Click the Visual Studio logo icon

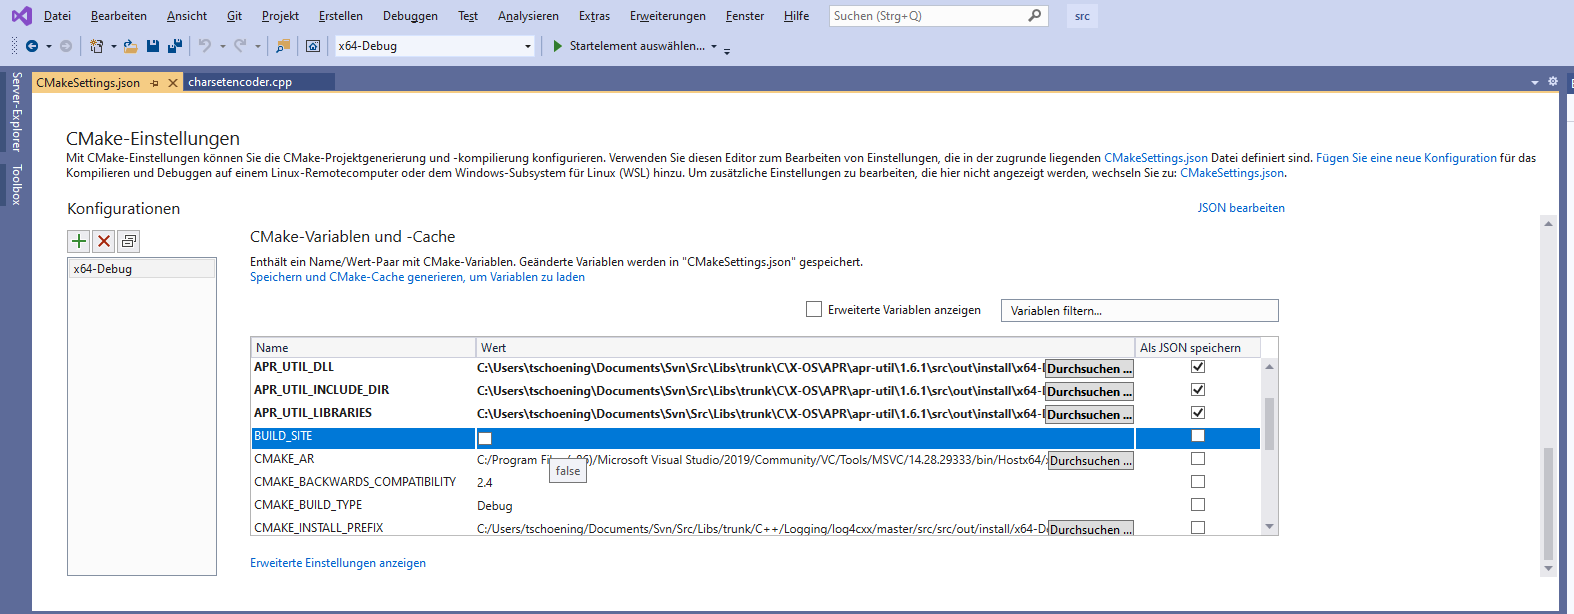21,16
